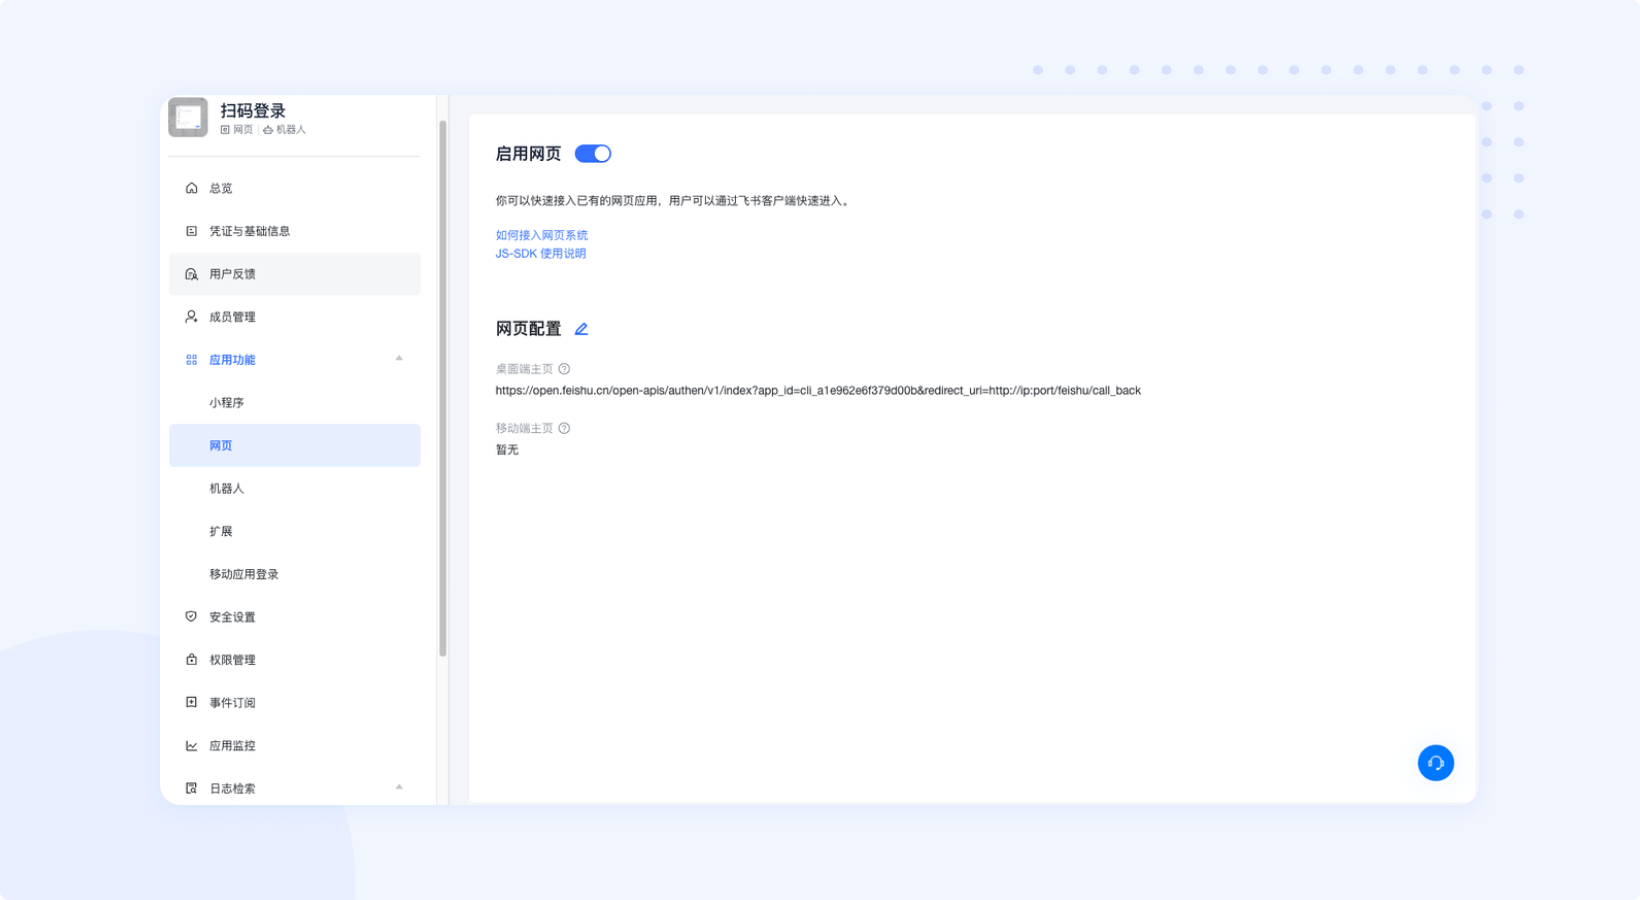Click the 安全设置 shield icon
Screen dimensions: 1640x900
pos(191,617)
